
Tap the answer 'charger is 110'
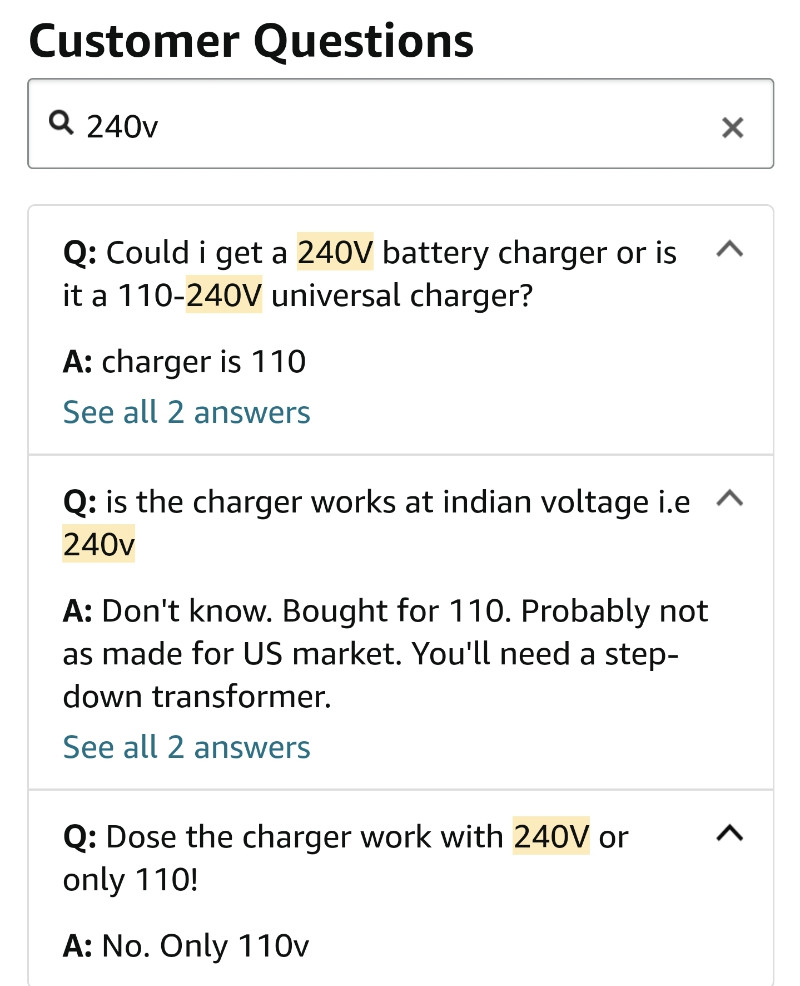coord(184,362)
